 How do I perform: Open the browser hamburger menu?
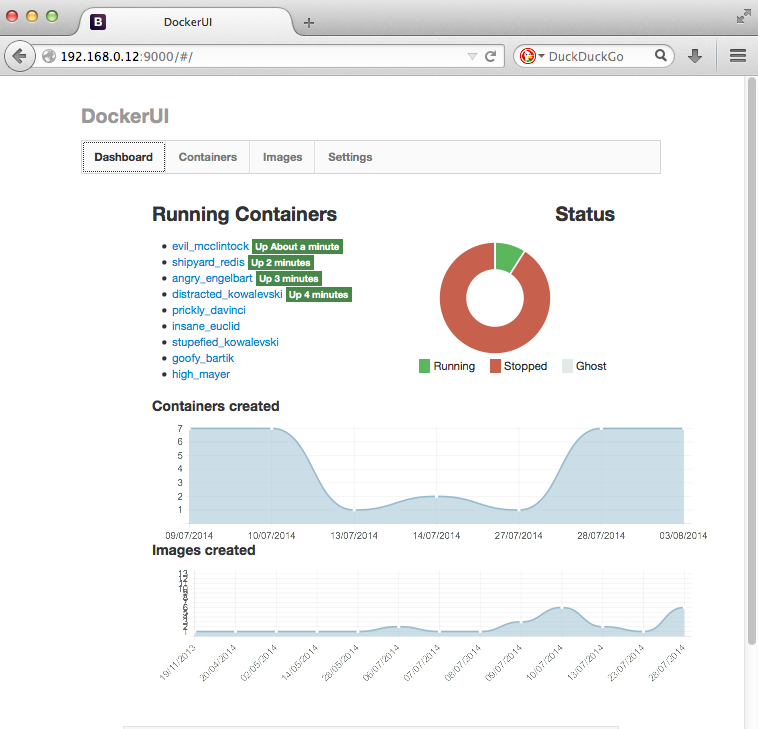point(738,56)
